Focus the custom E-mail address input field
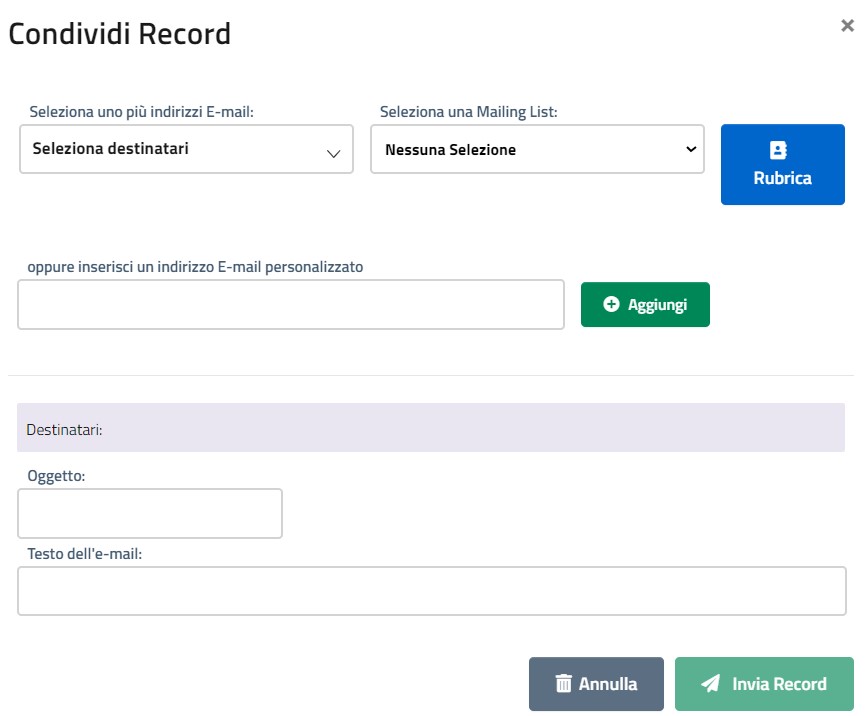The width and height of the screenshot is (868, 716). [291, 304]
